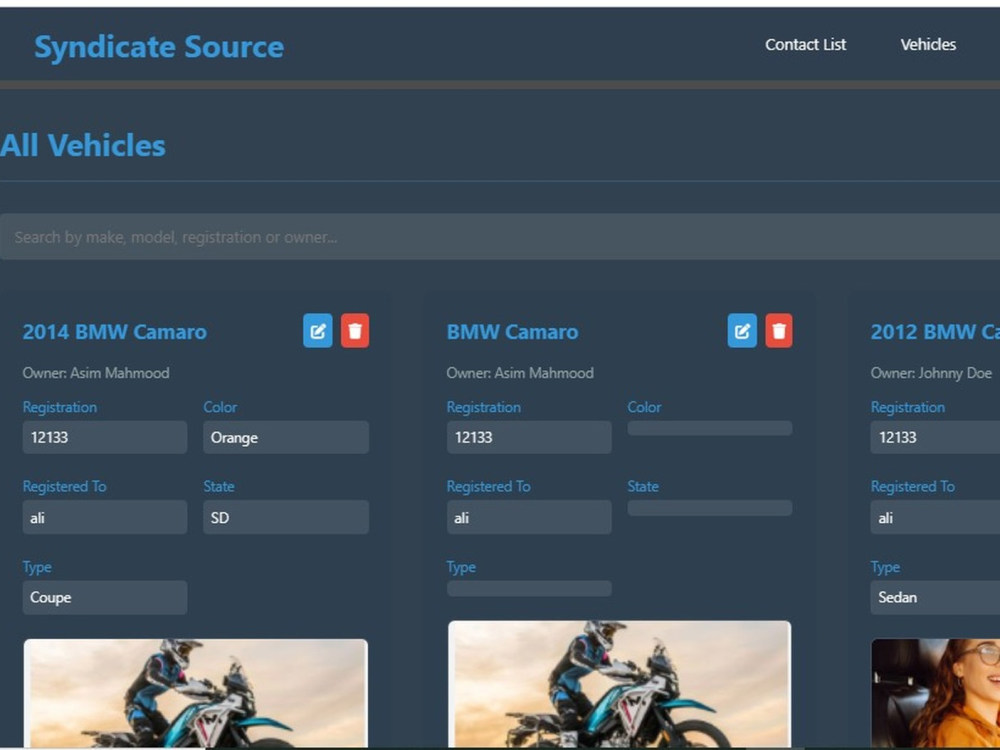Click the edit icon beside the untitled-year BMW Camaro
Viewport: 1000px width, 750px height.
coord(742,330)
